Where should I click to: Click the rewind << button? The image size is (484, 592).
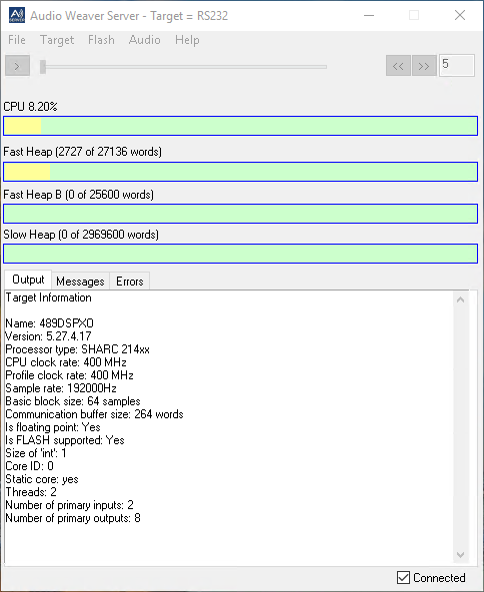[398, 66]
